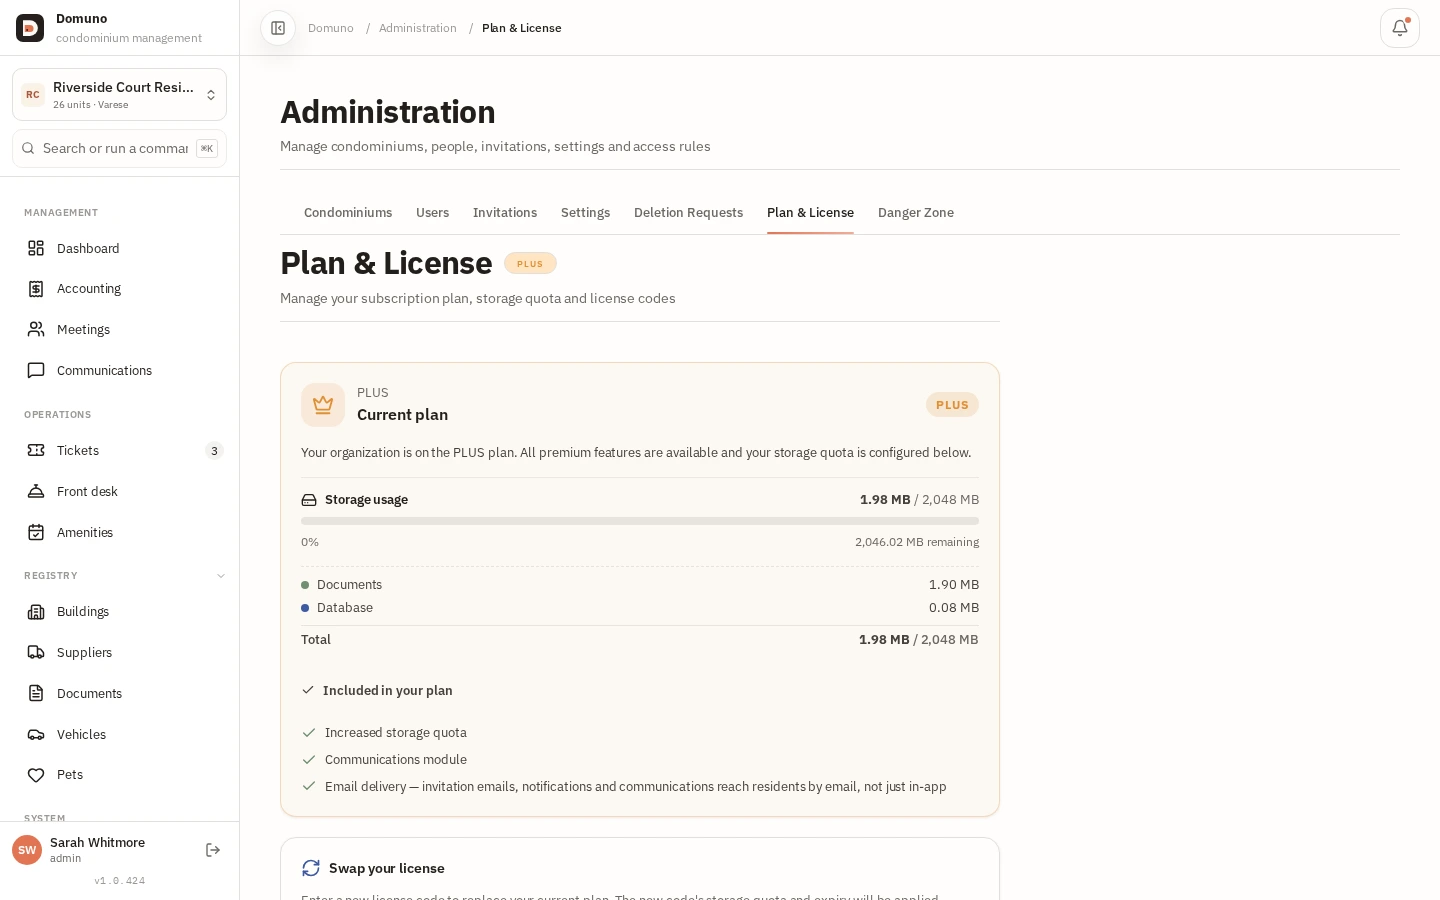Click the Domuno logo icon
The width and height of the screenshot is (1440, 900).
(x=30, y=28)
